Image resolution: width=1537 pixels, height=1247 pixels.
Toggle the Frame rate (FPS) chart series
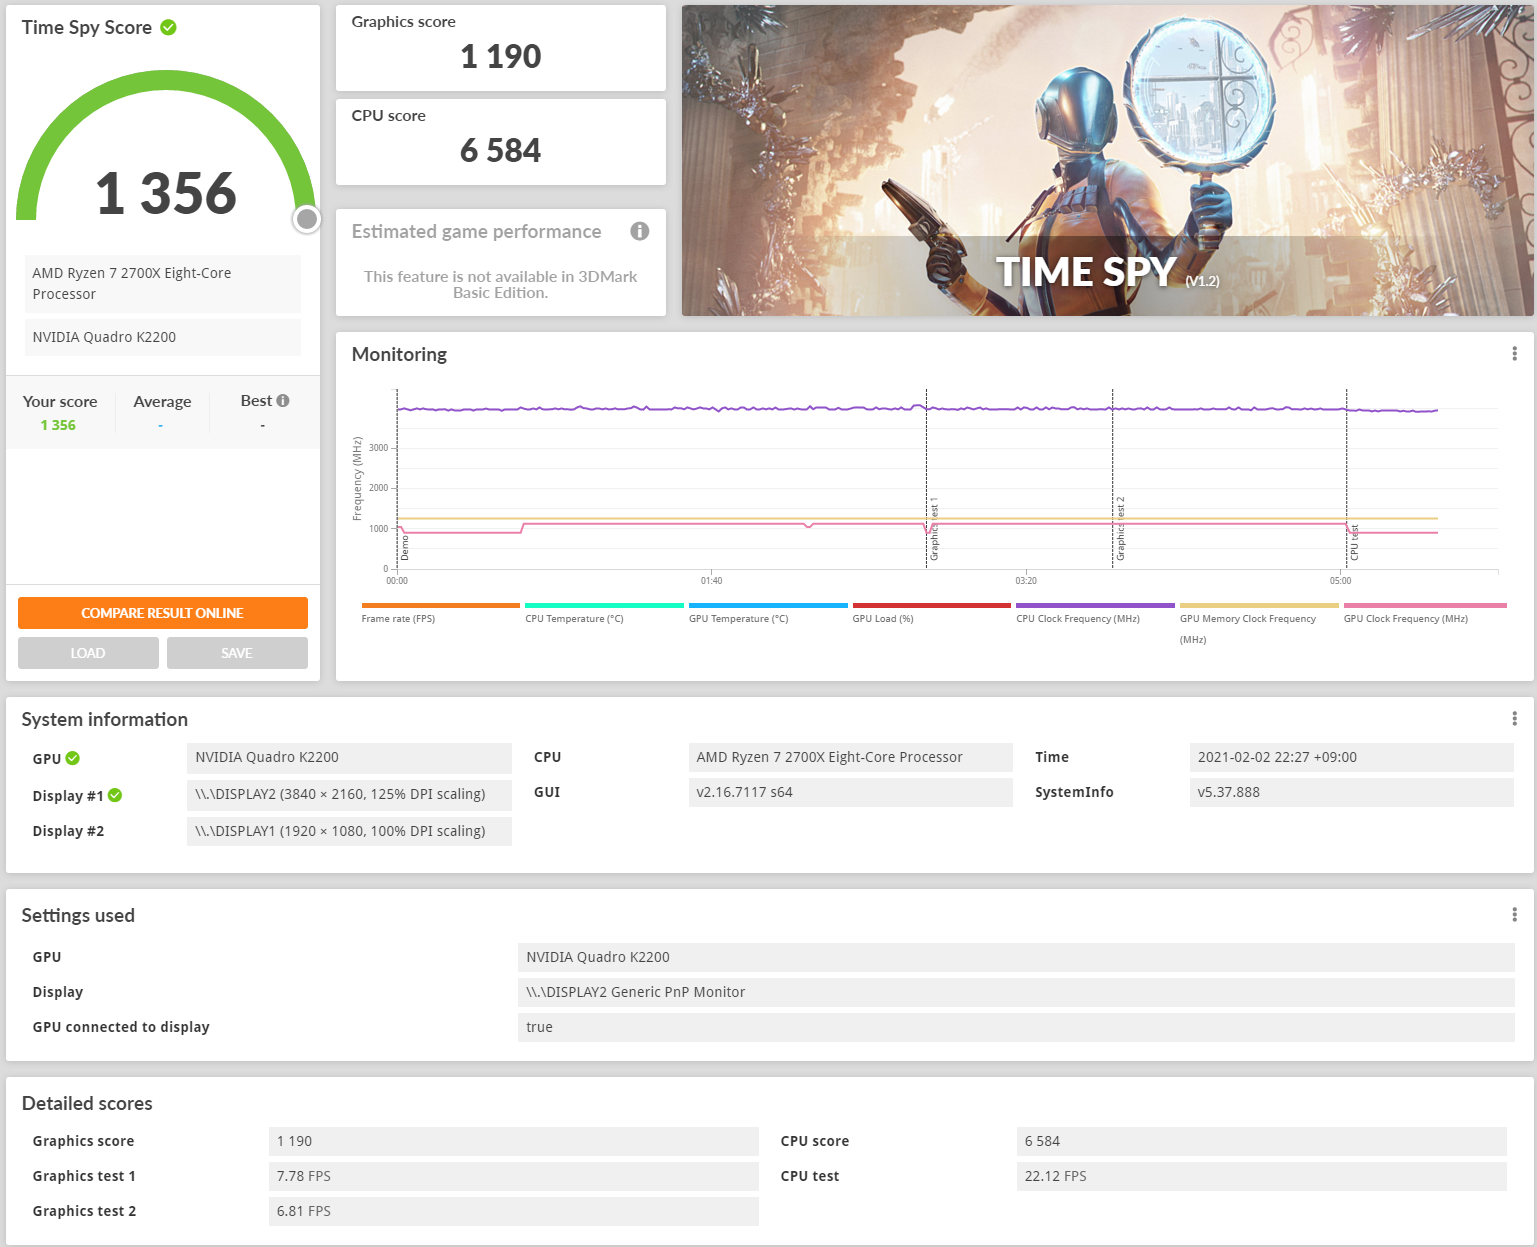(440, 606)
